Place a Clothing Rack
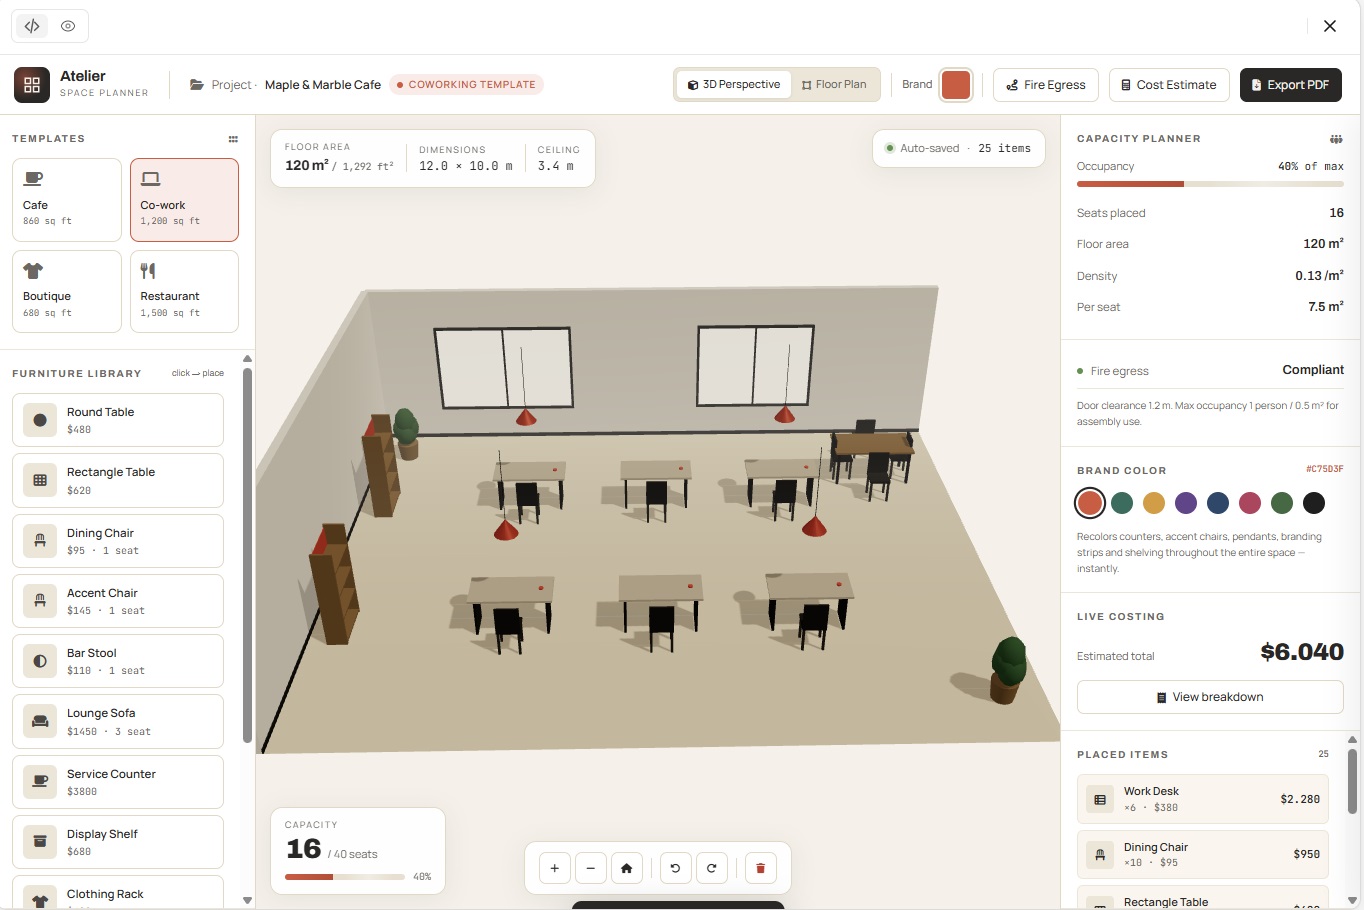Viewport: 1364px width, 910px height. click(118, 892)
